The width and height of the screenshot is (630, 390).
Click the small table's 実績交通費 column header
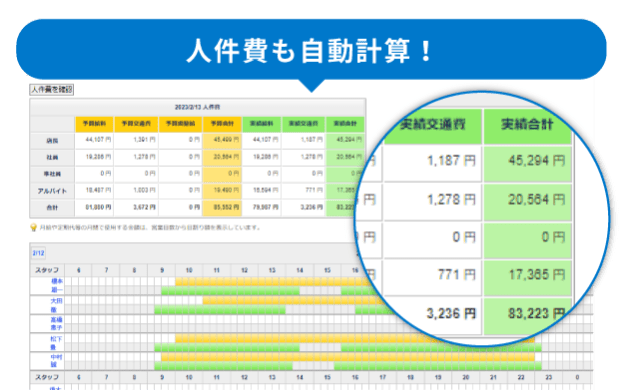[x=303, y=124]
